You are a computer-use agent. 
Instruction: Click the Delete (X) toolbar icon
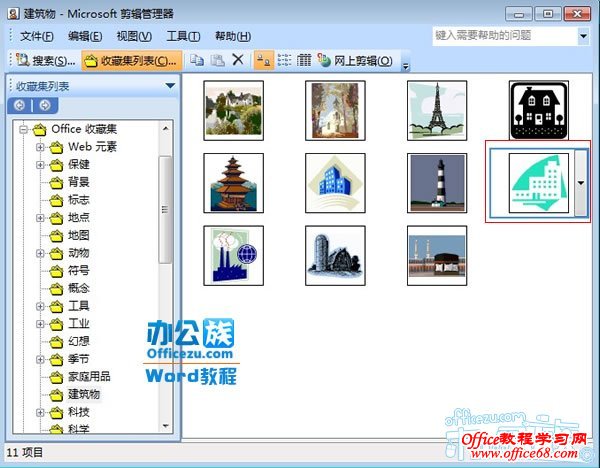pyautogui.click(x=238, y=60)
